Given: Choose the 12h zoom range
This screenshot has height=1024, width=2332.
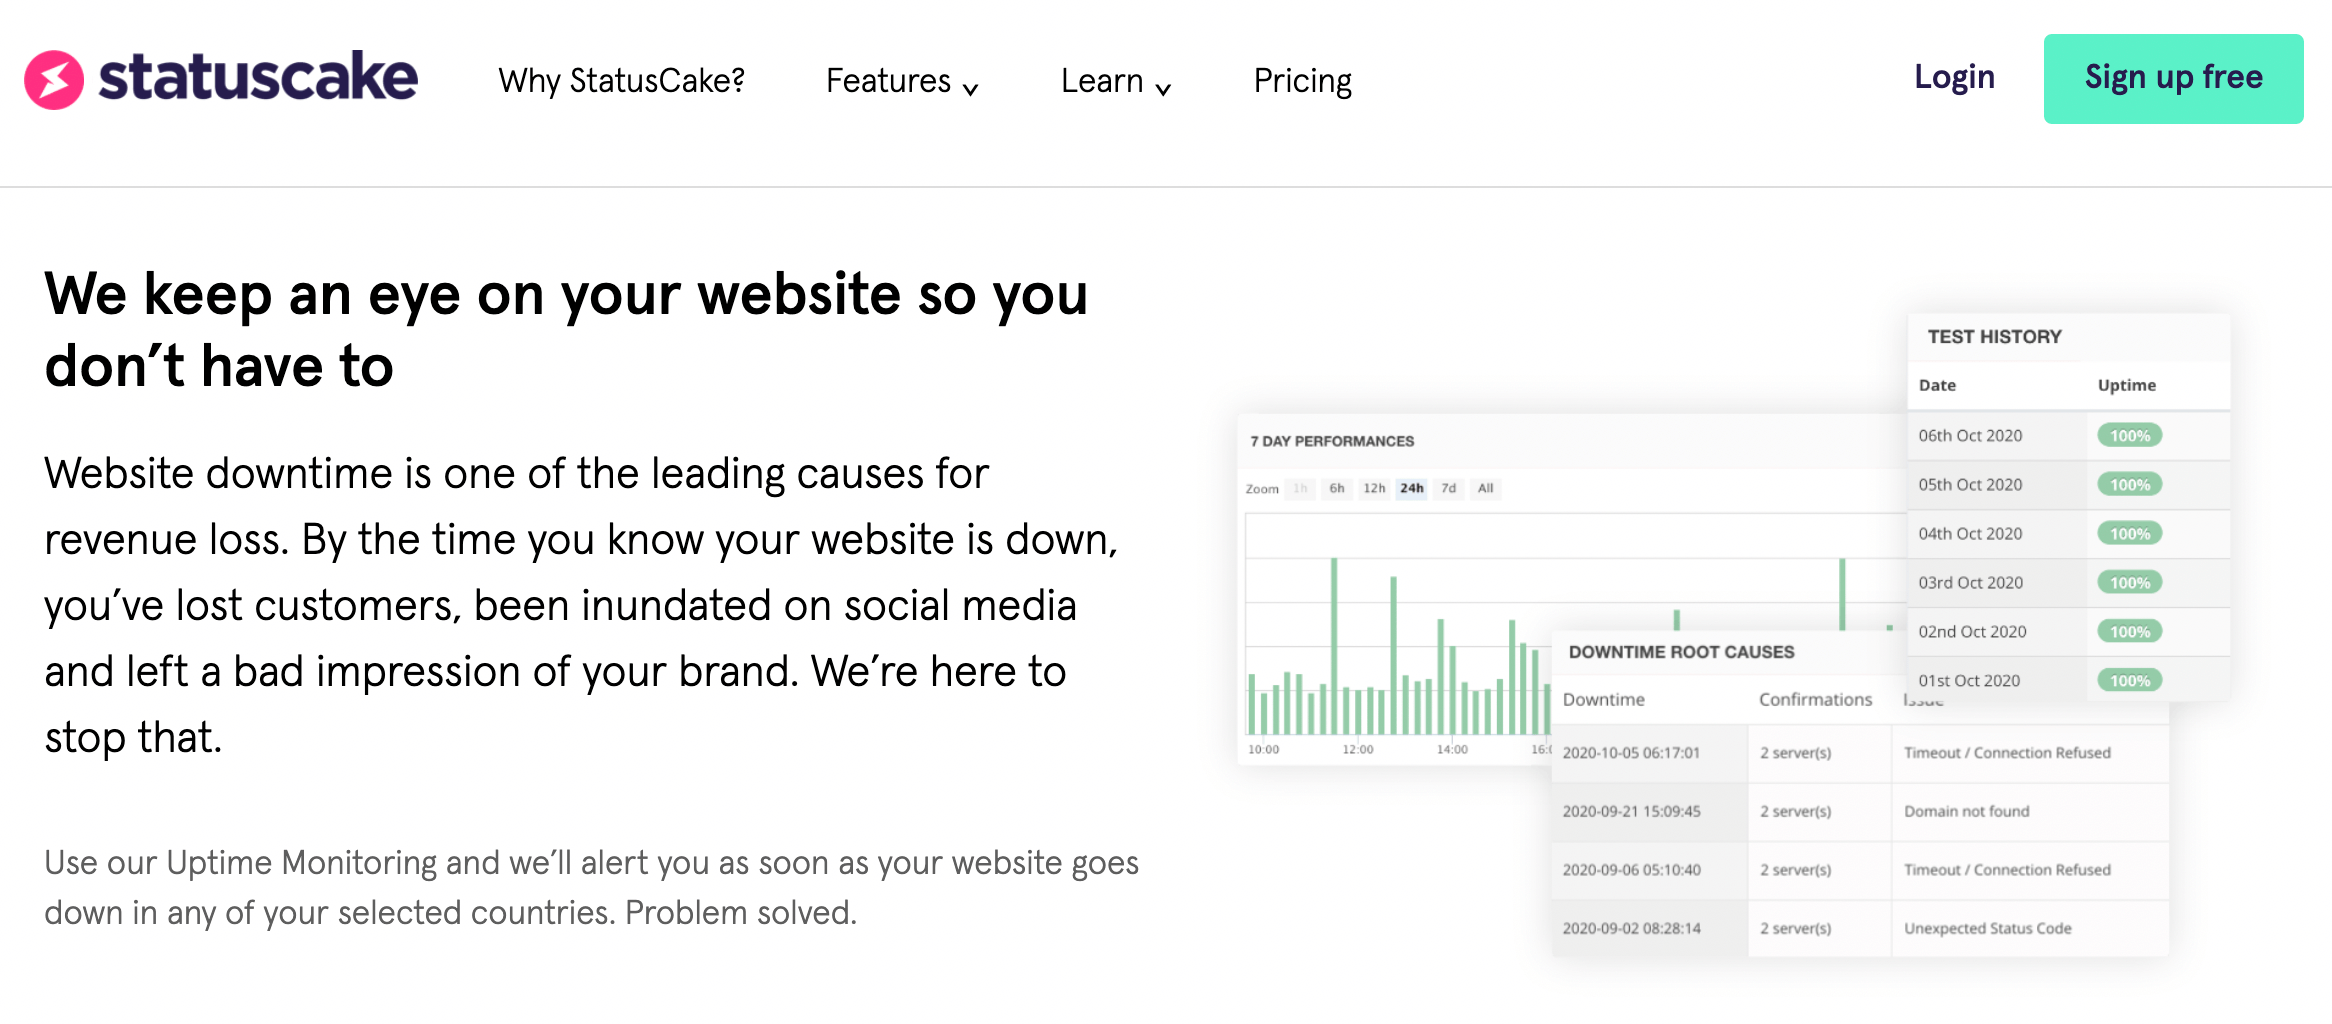Looking at the screenshot, I should (x=1374, y=488).
